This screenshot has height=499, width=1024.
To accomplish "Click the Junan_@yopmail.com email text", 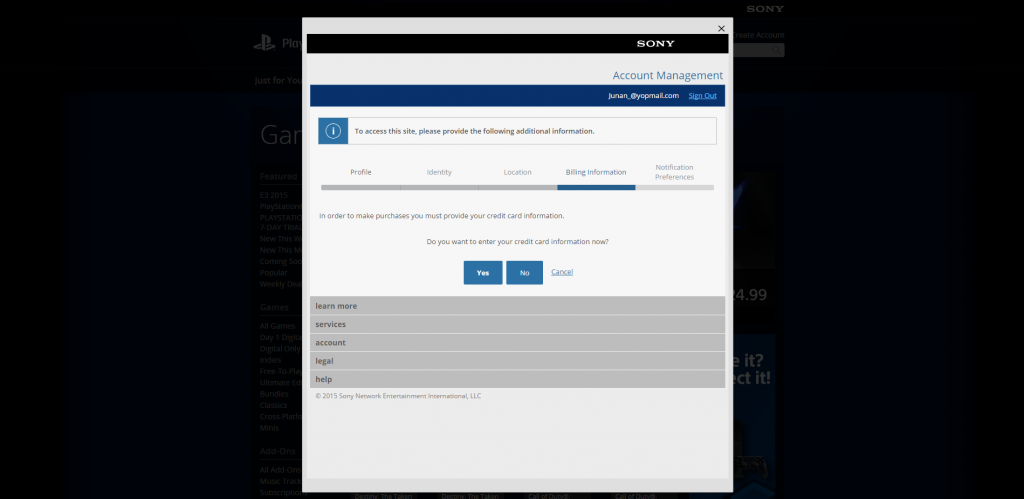I will 643,95.
